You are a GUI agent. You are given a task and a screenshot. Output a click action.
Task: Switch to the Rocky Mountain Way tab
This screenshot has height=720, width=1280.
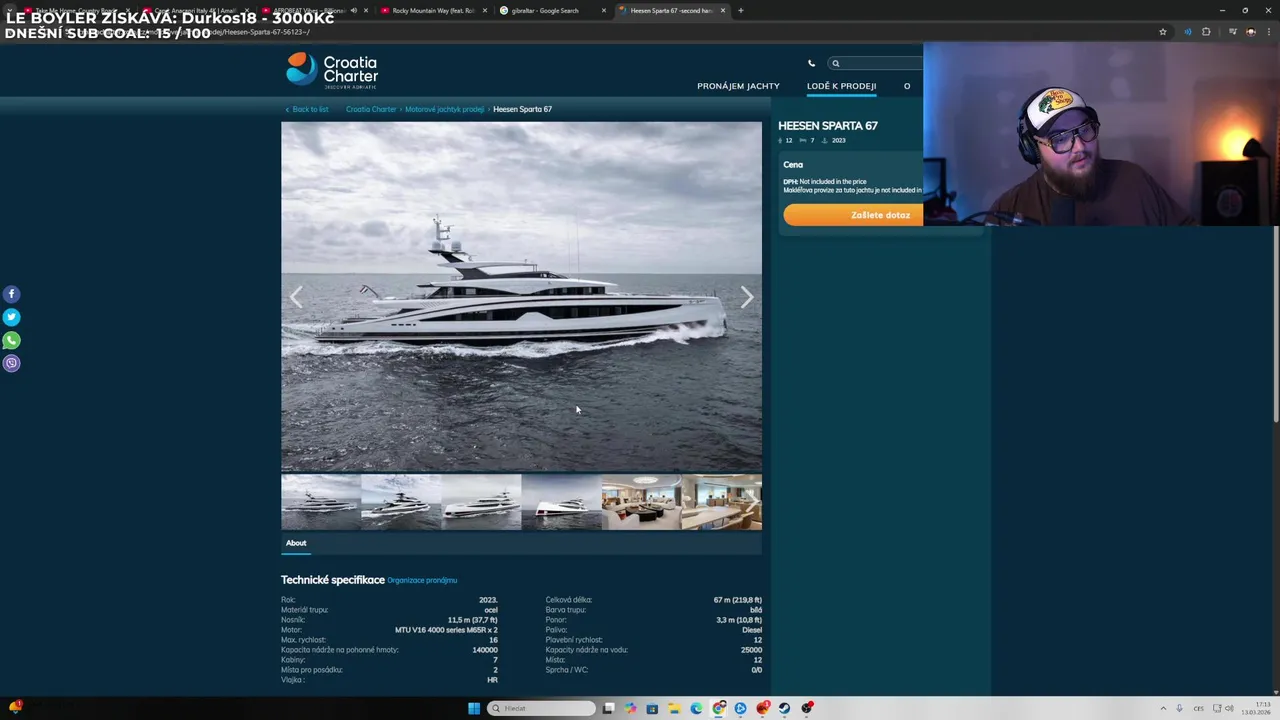click(433, 10)
